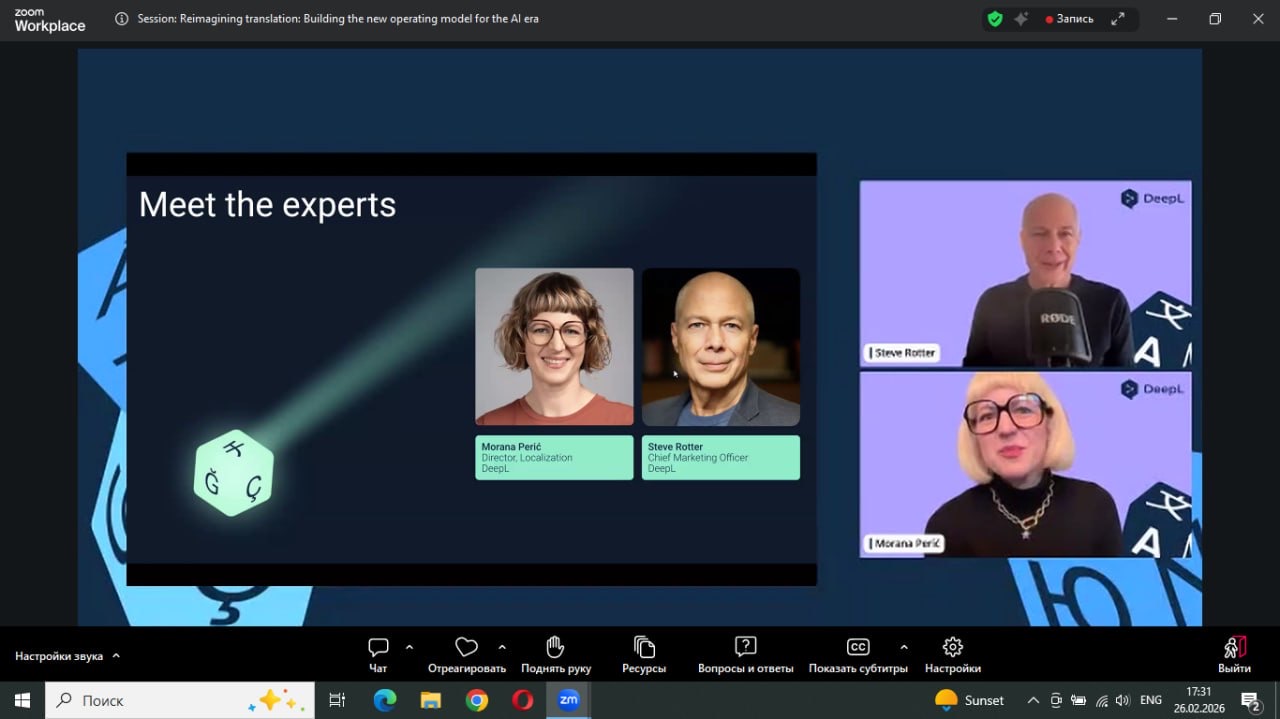This screenshot has height=719, width=1280.
Task: Expand the chat options arrow
Action: (409, 647)
